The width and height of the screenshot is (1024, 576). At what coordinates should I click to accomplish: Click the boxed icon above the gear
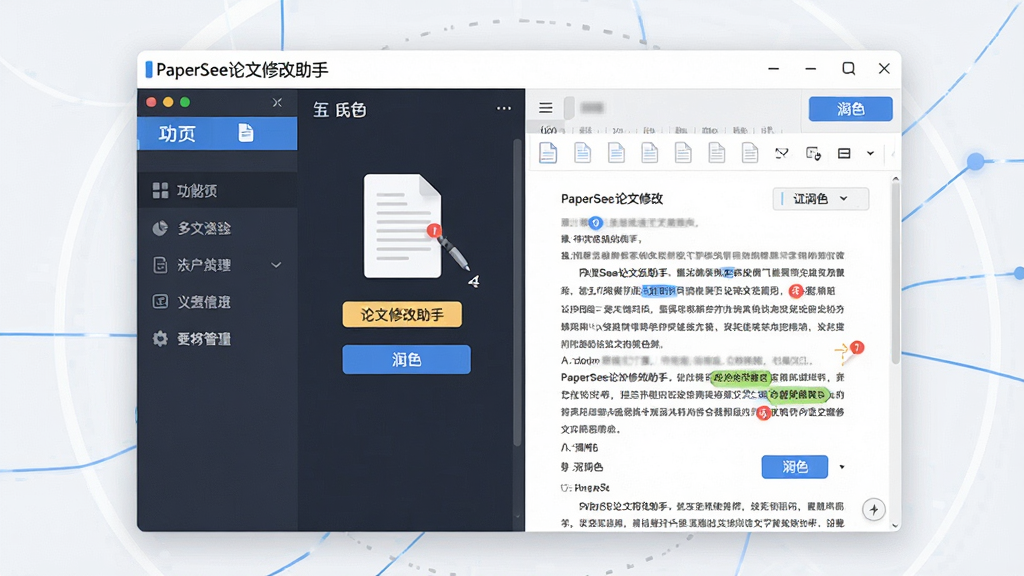point(160,301)
